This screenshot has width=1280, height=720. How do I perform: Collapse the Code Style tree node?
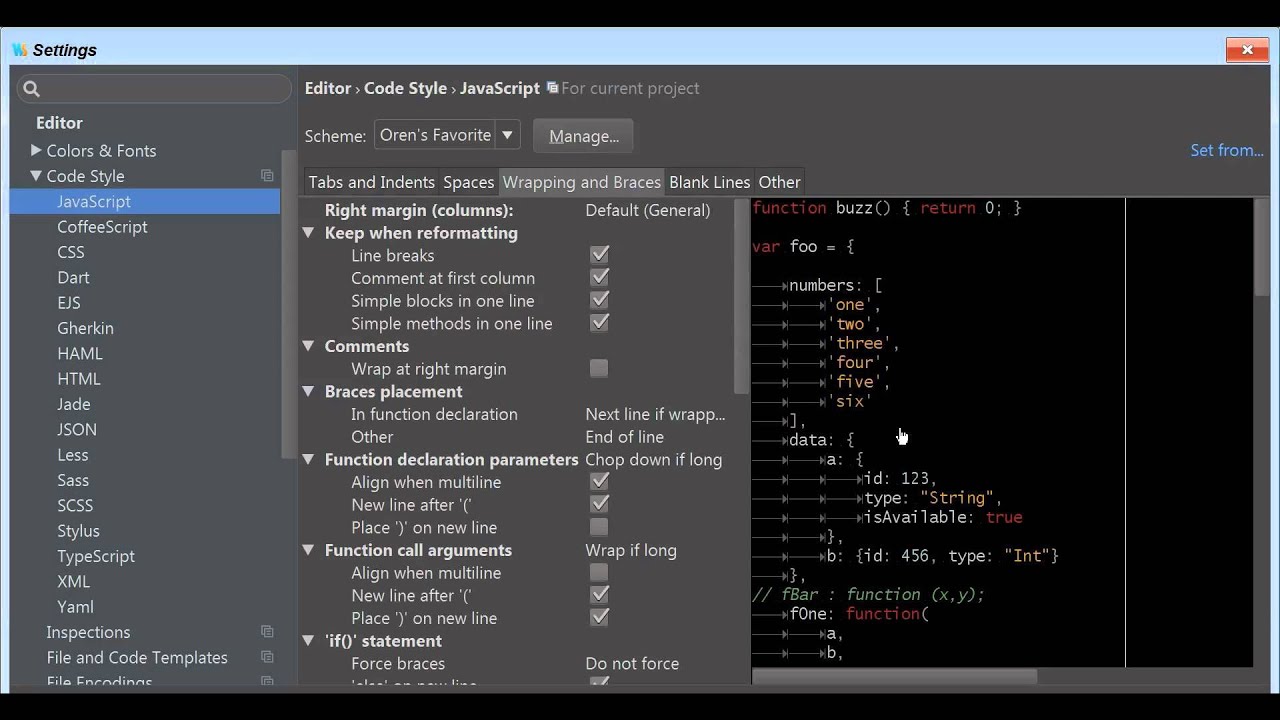[36, 176]
